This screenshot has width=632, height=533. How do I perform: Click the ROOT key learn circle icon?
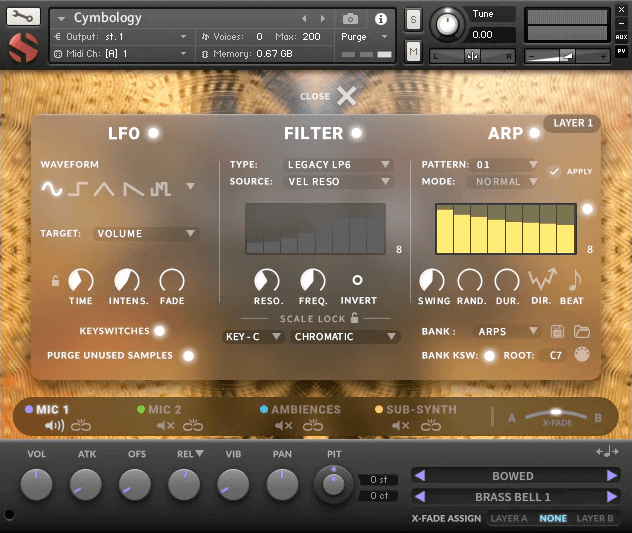click(x=582, y=355)
